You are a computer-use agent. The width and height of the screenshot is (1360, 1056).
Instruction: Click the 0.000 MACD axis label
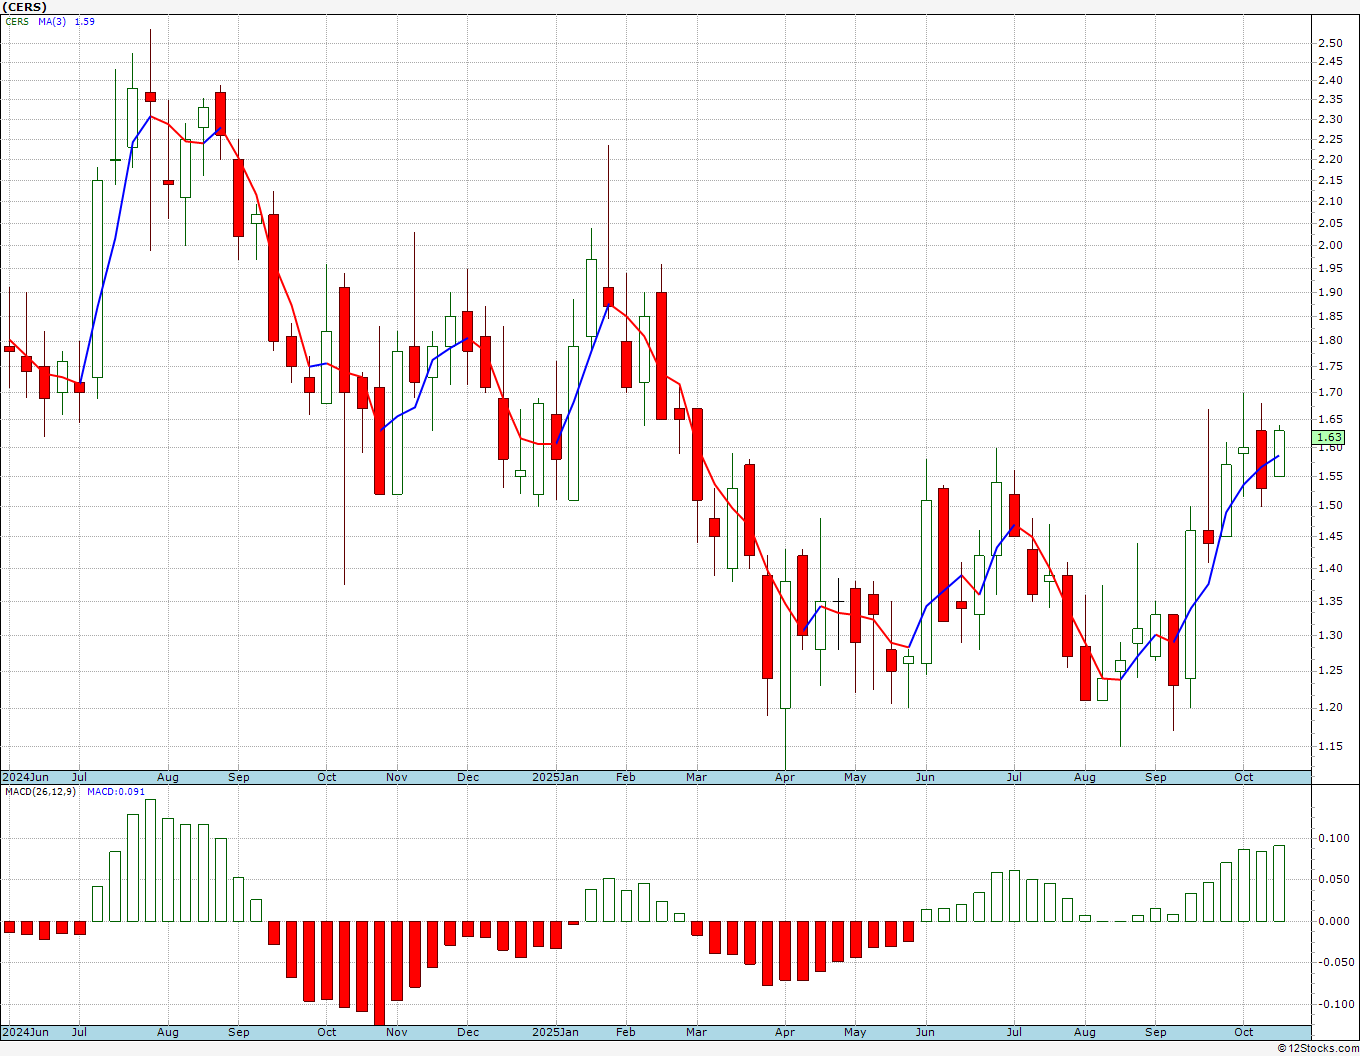coord(1332,921)
